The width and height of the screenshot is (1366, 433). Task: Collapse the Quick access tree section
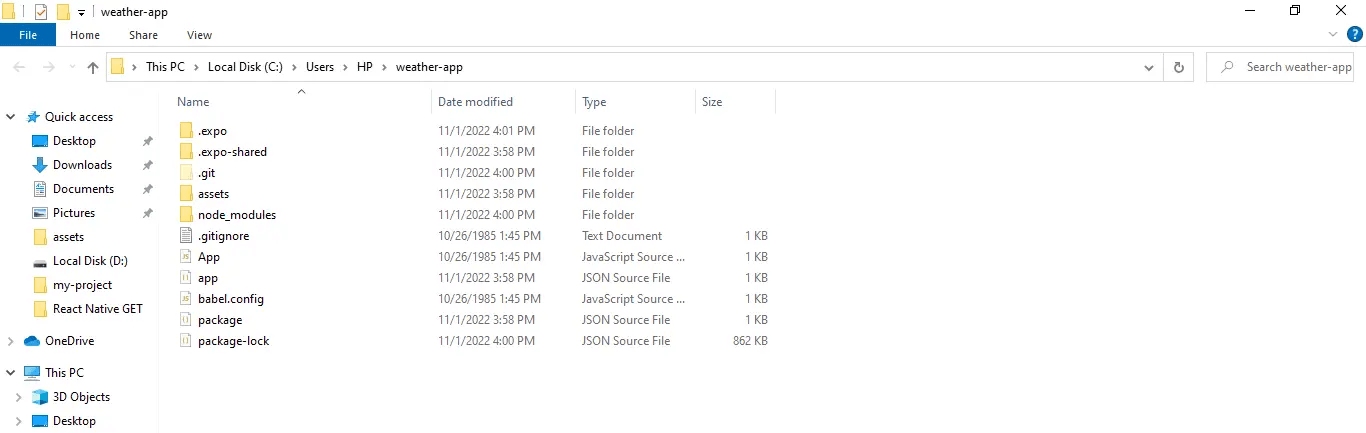tap(11, 117)
